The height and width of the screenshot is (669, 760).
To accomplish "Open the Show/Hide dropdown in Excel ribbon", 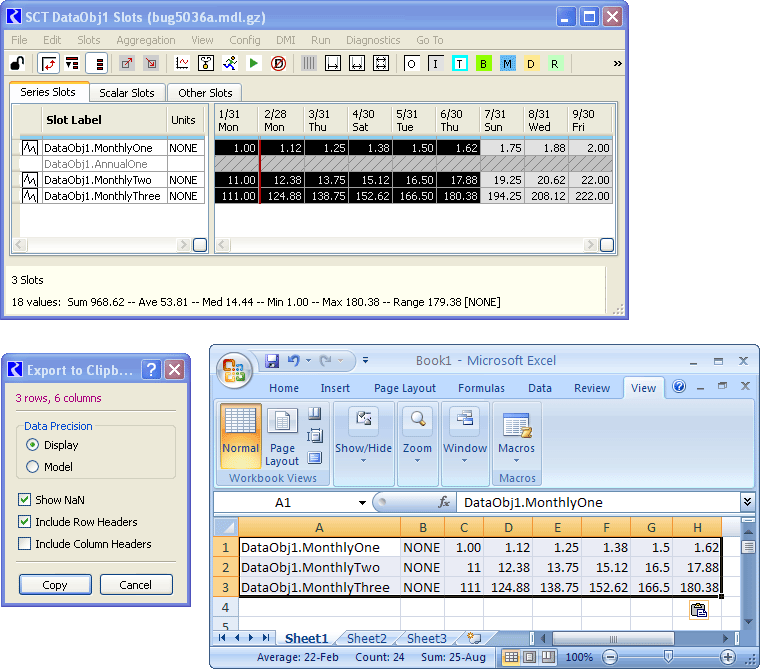I will click(x=364, y=436).
